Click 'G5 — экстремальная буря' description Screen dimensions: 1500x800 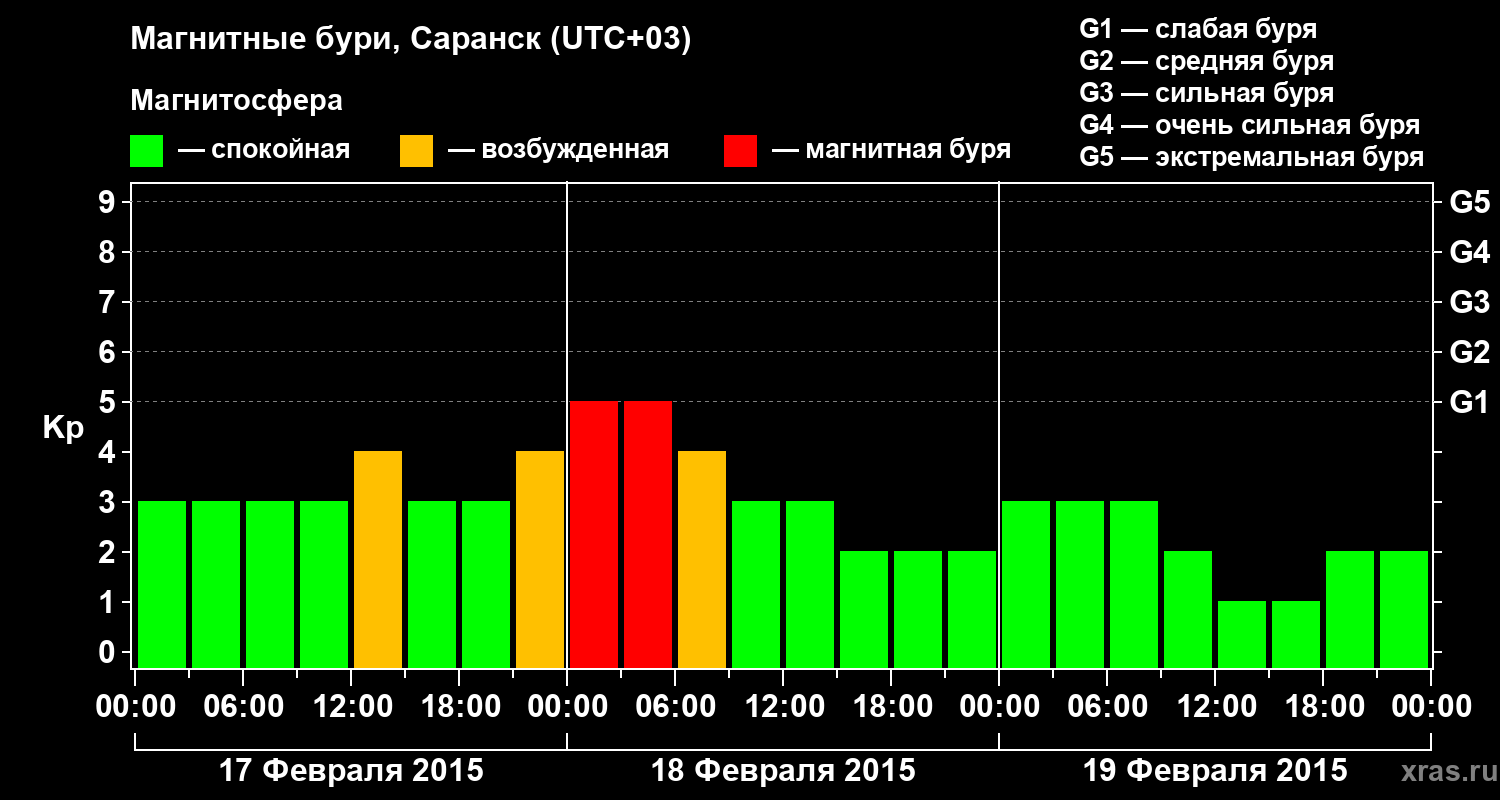point(1252,157)
